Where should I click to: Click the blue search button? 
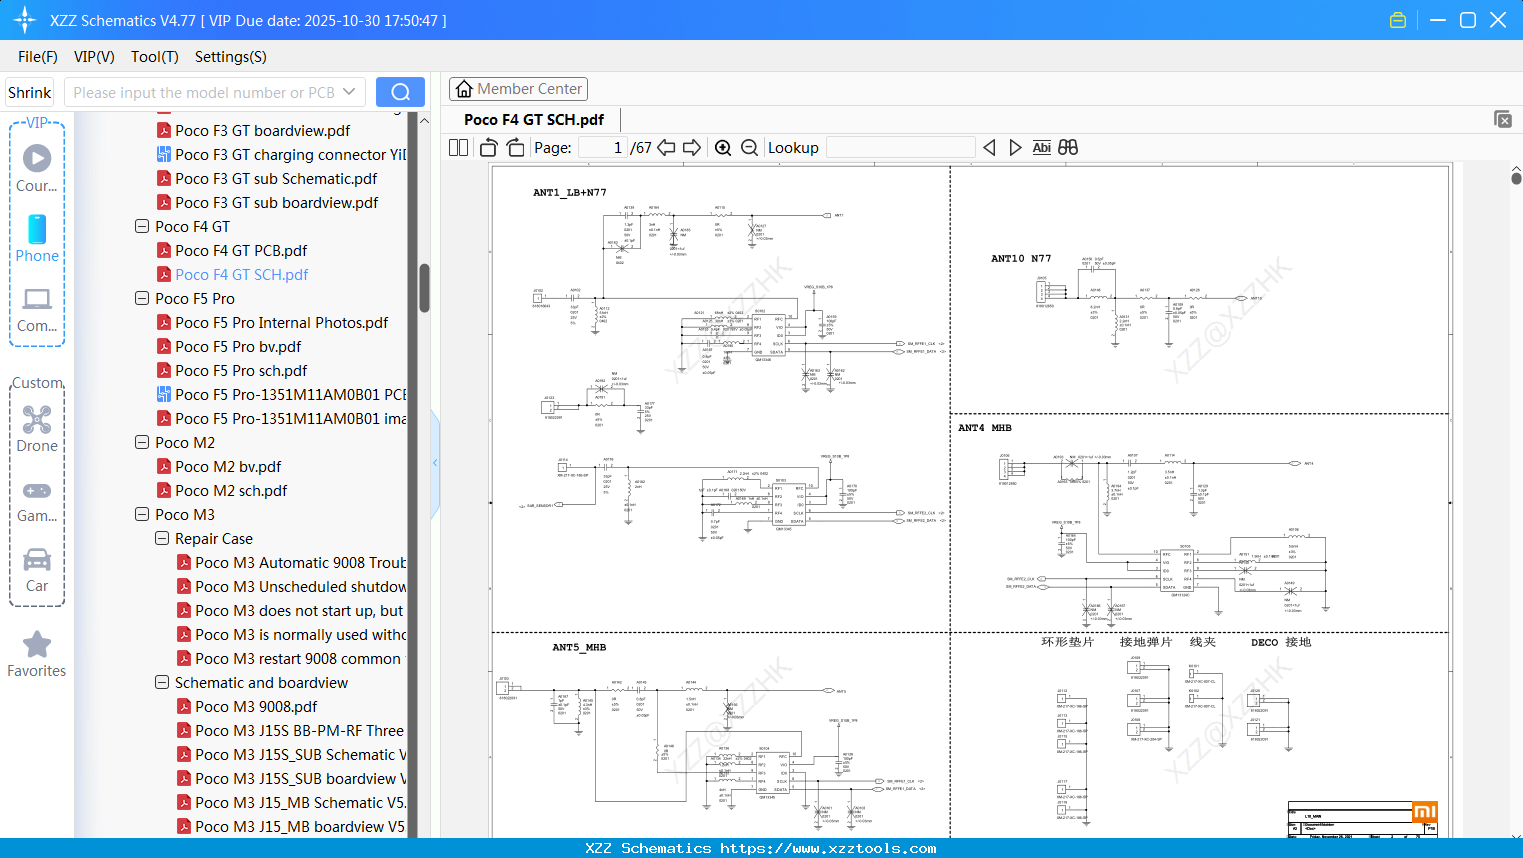point(400,92)
